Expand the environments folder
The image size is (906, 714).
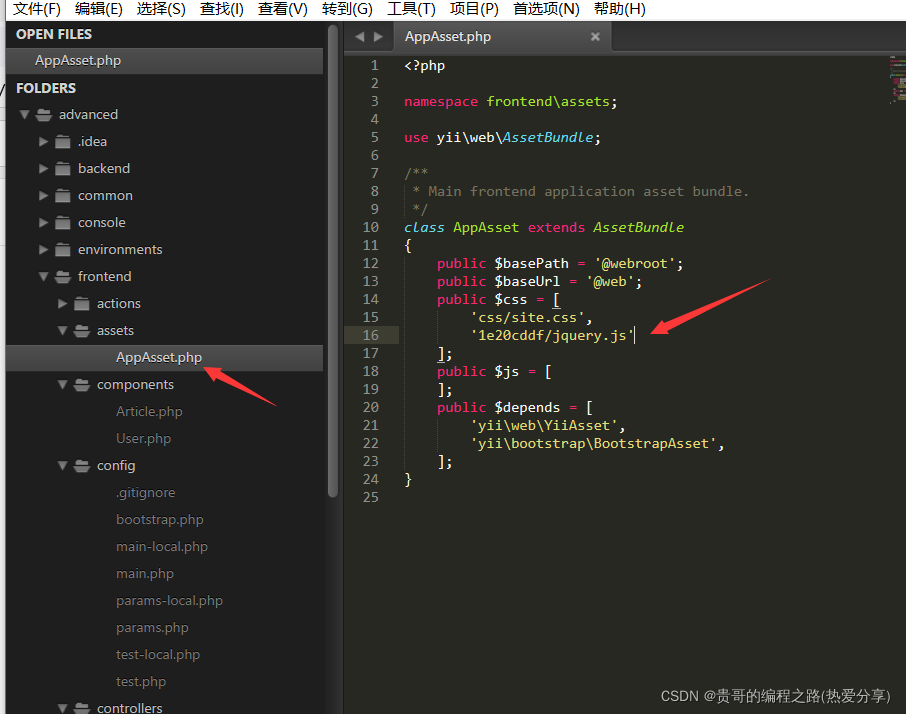click(43, 250)
